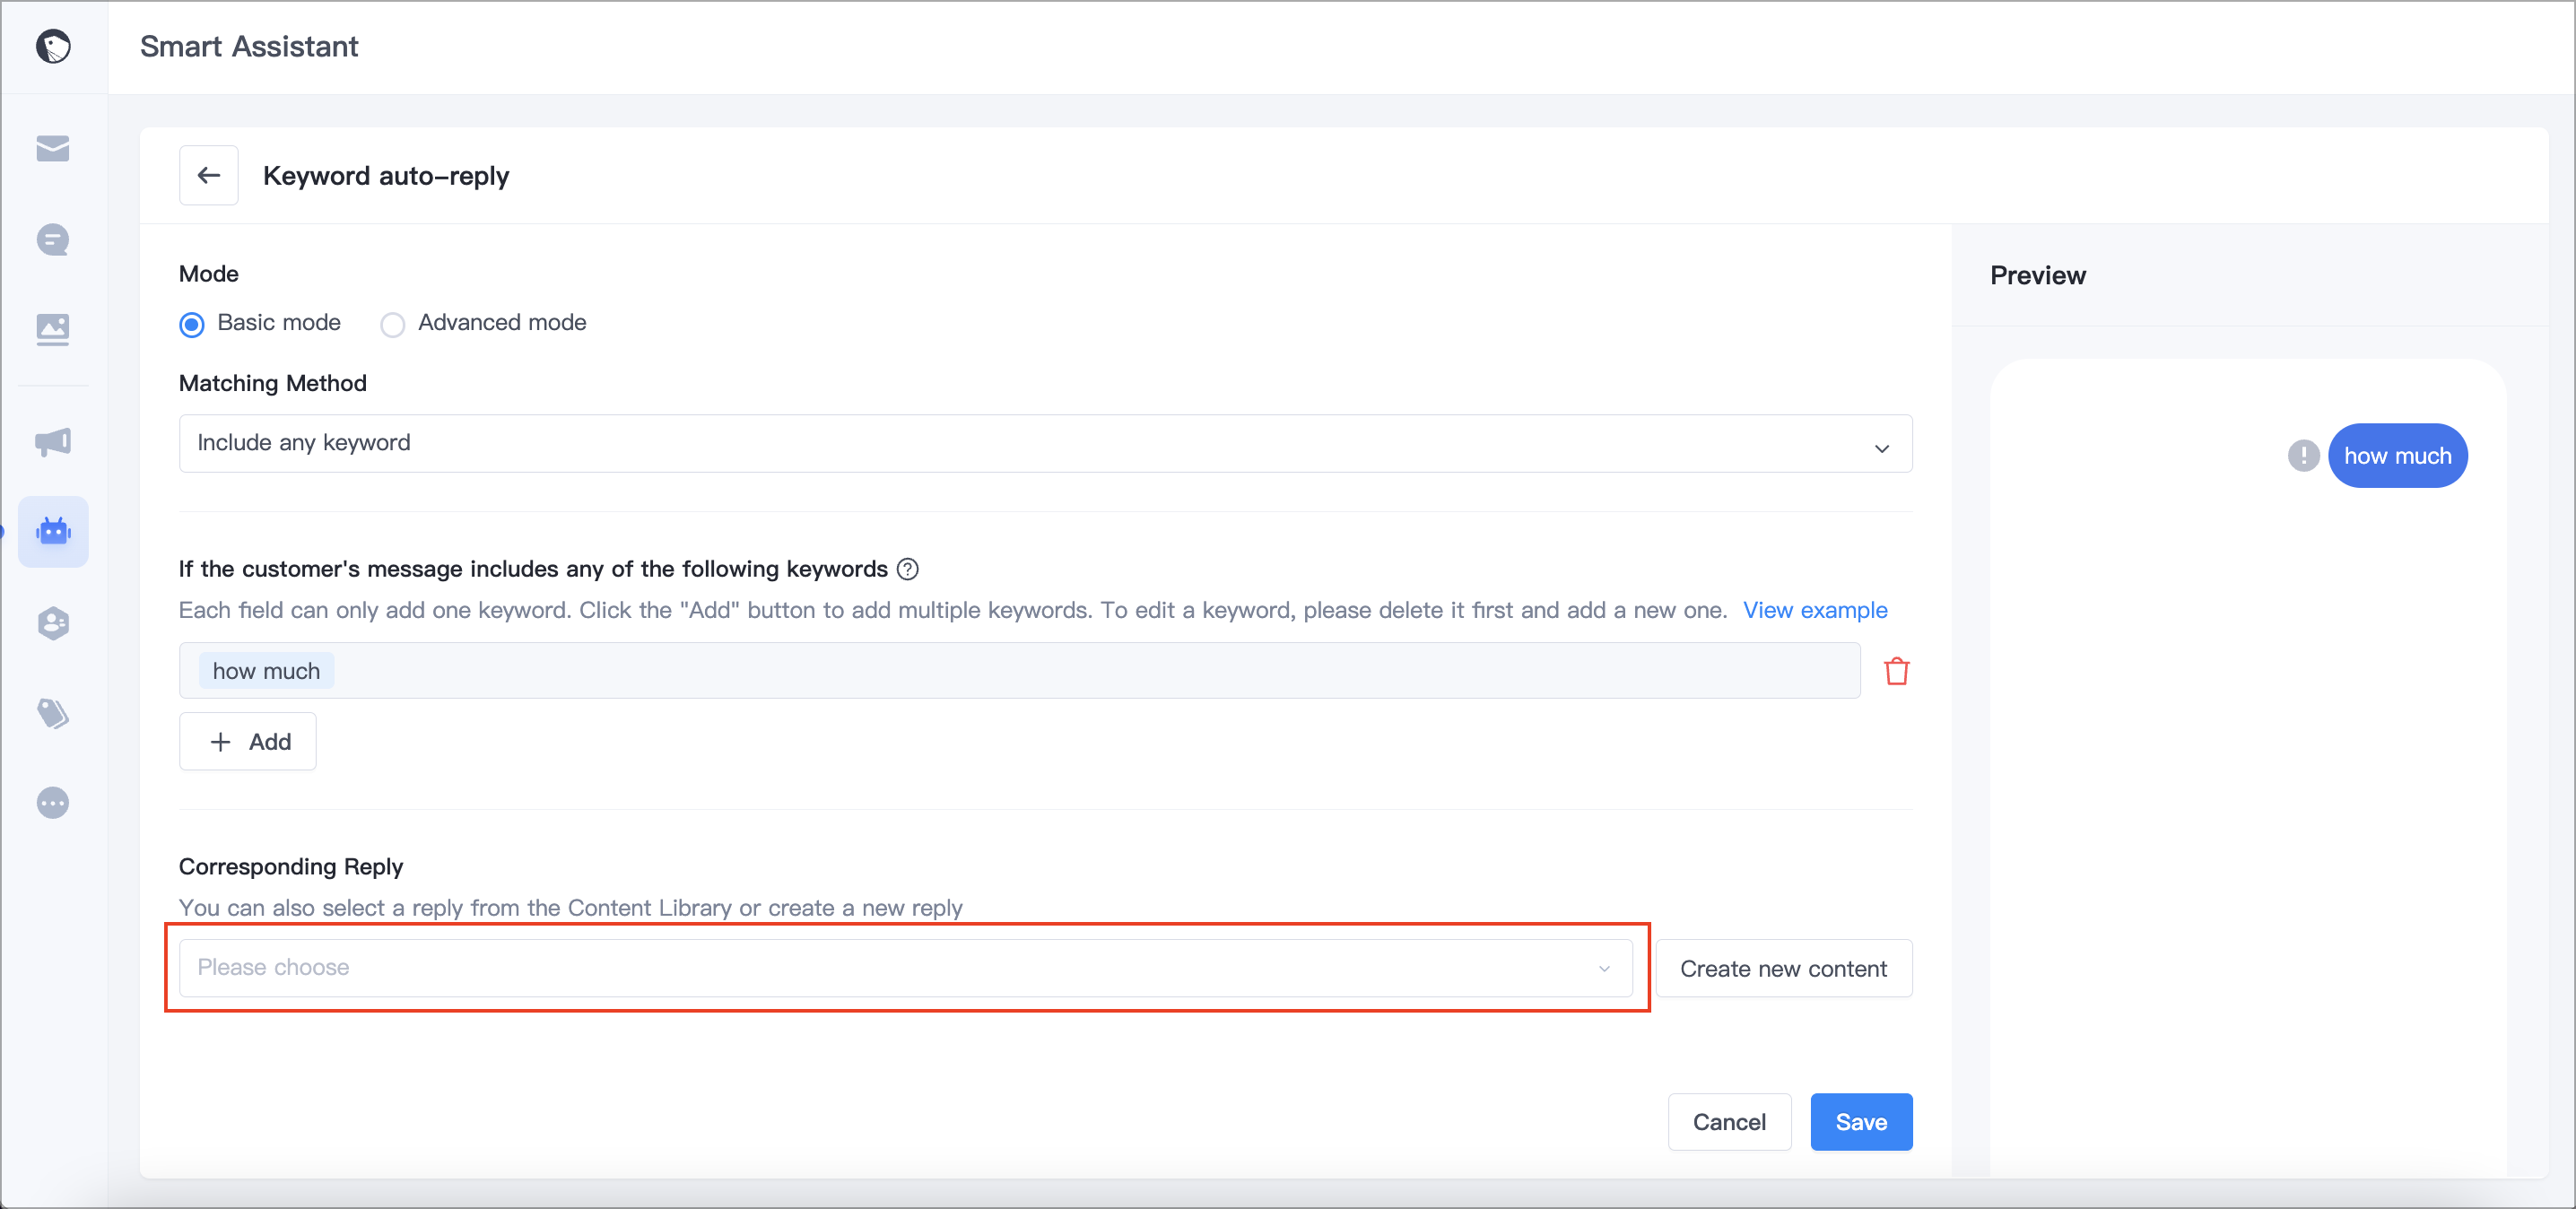This screenshot has width=2576, height=1209.
Task: Save the keyword auto-reply
Action: pos(1861,1121)
